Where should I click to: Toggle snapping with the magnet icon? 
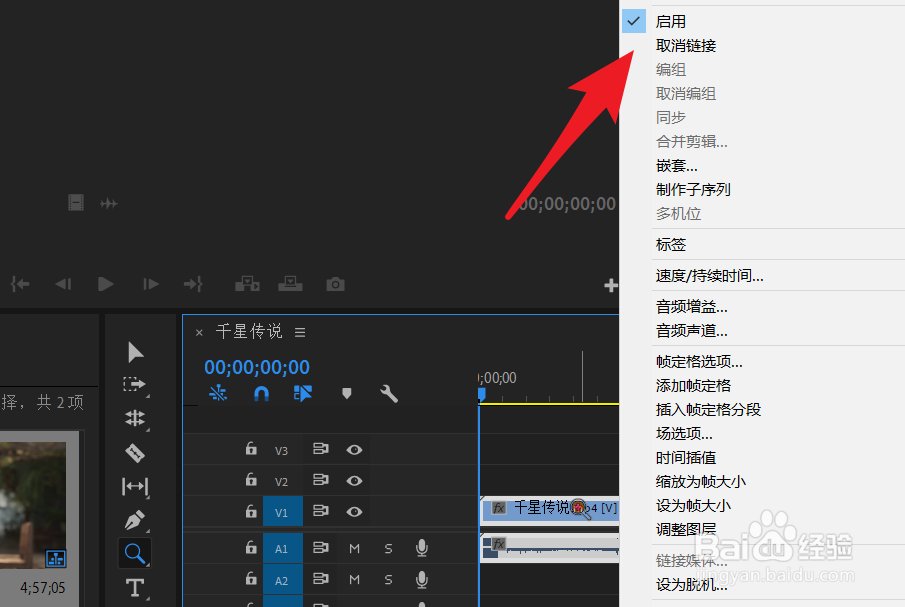click(x=261, y=394)
